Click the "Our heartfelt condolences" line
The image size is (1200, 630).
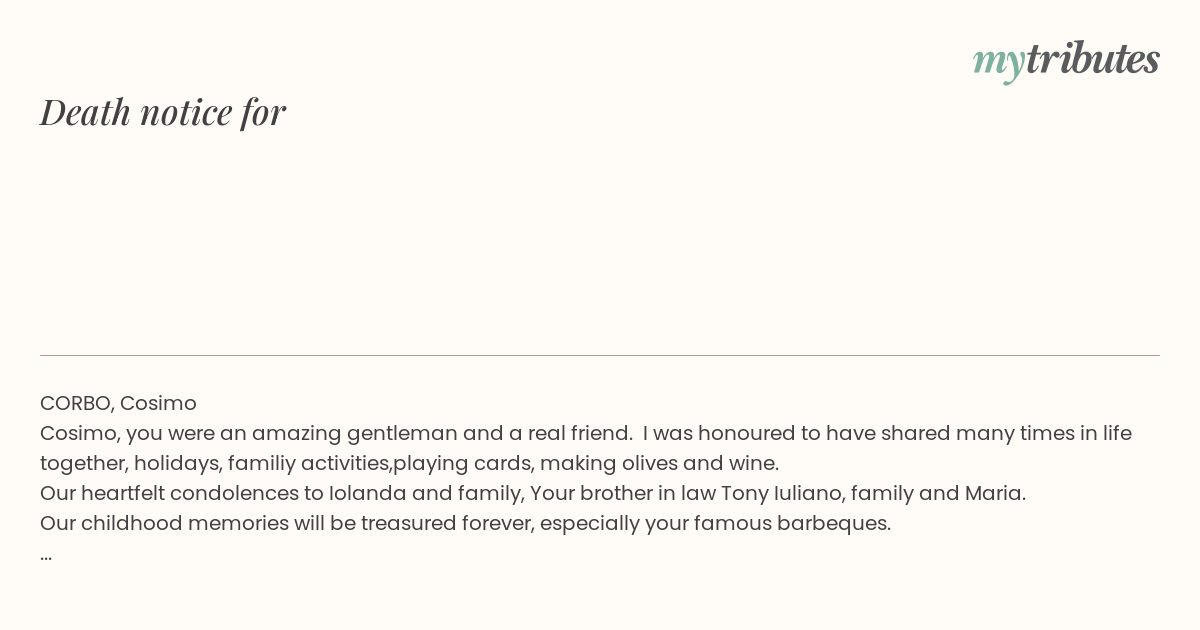pos(533,493)
